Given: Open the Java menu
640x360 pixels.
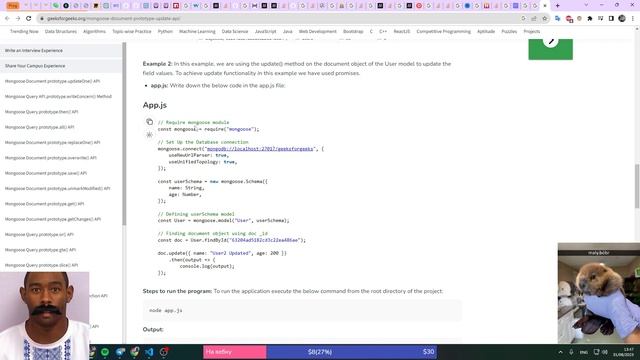Looking at the screenshot, I should [x=287, y=31].
